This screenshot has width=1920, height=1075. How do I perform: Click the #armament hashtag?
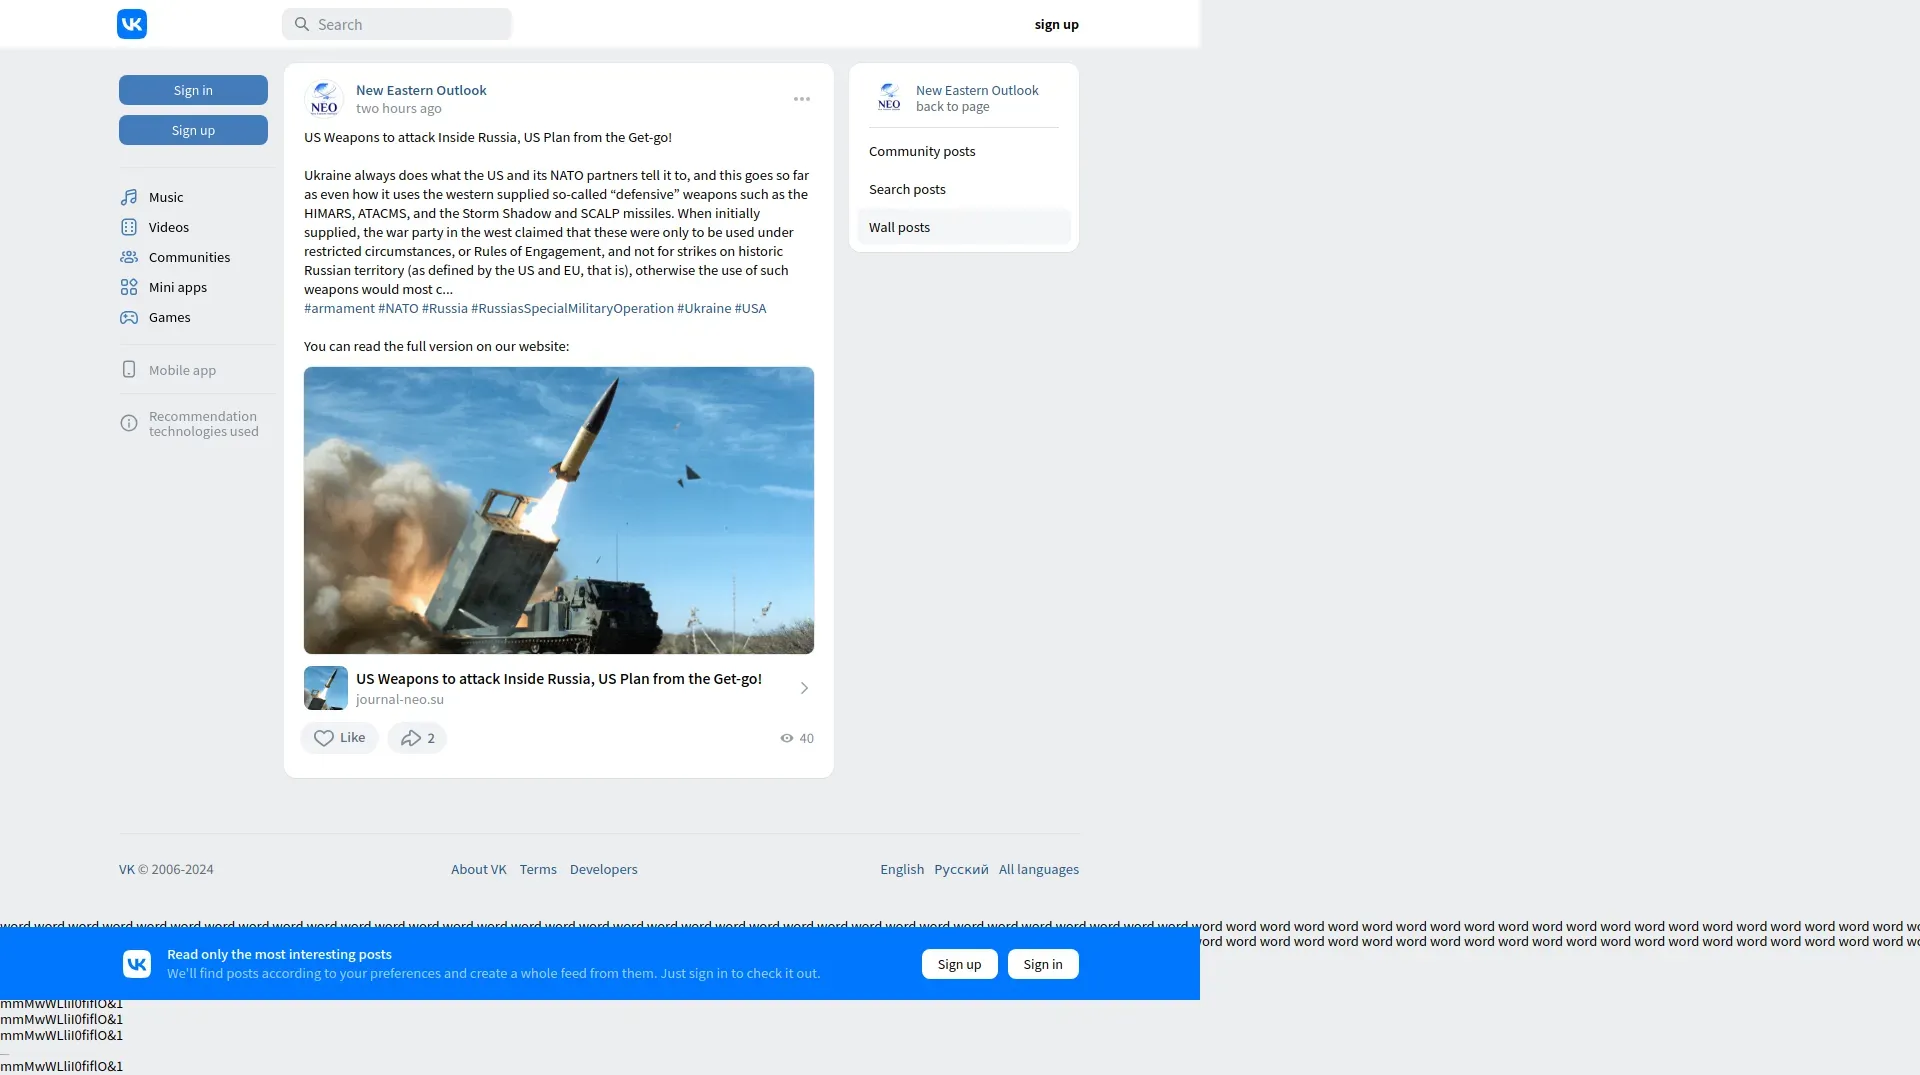coord(339,308)
